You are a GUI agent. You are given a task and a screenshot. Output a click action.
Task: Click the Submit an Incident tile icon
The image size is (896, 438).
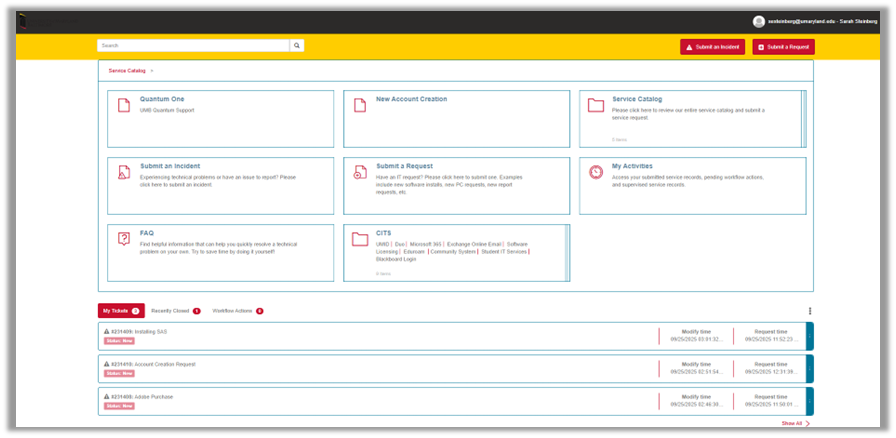coord(124,172)
